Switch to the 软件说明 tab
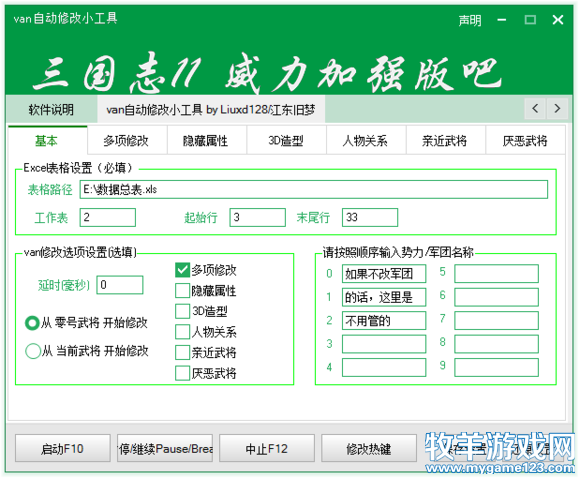Image resolution: width=580 pixels, height=479 pixels. point(51,109)
